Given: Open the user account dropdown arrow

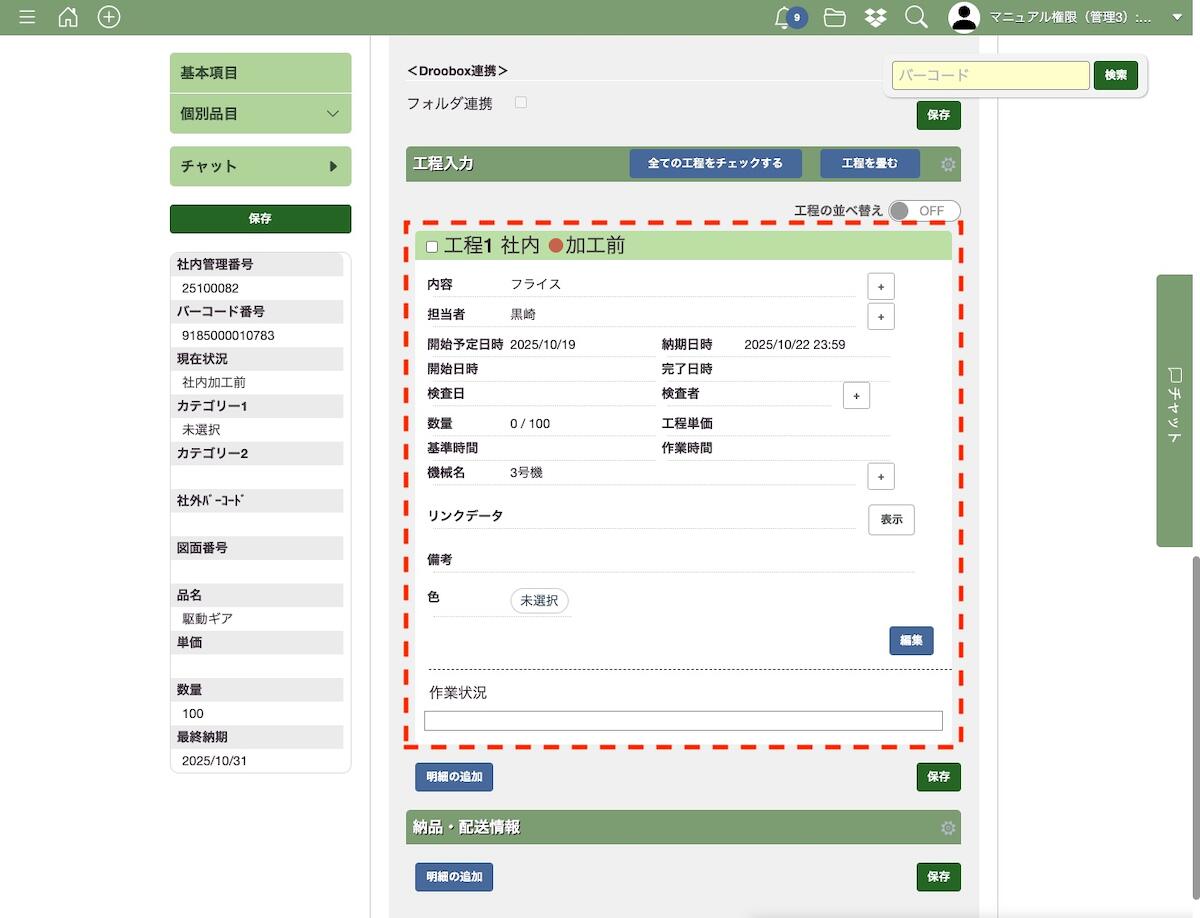Looking at the screenshot, I should click(1176, 17).
